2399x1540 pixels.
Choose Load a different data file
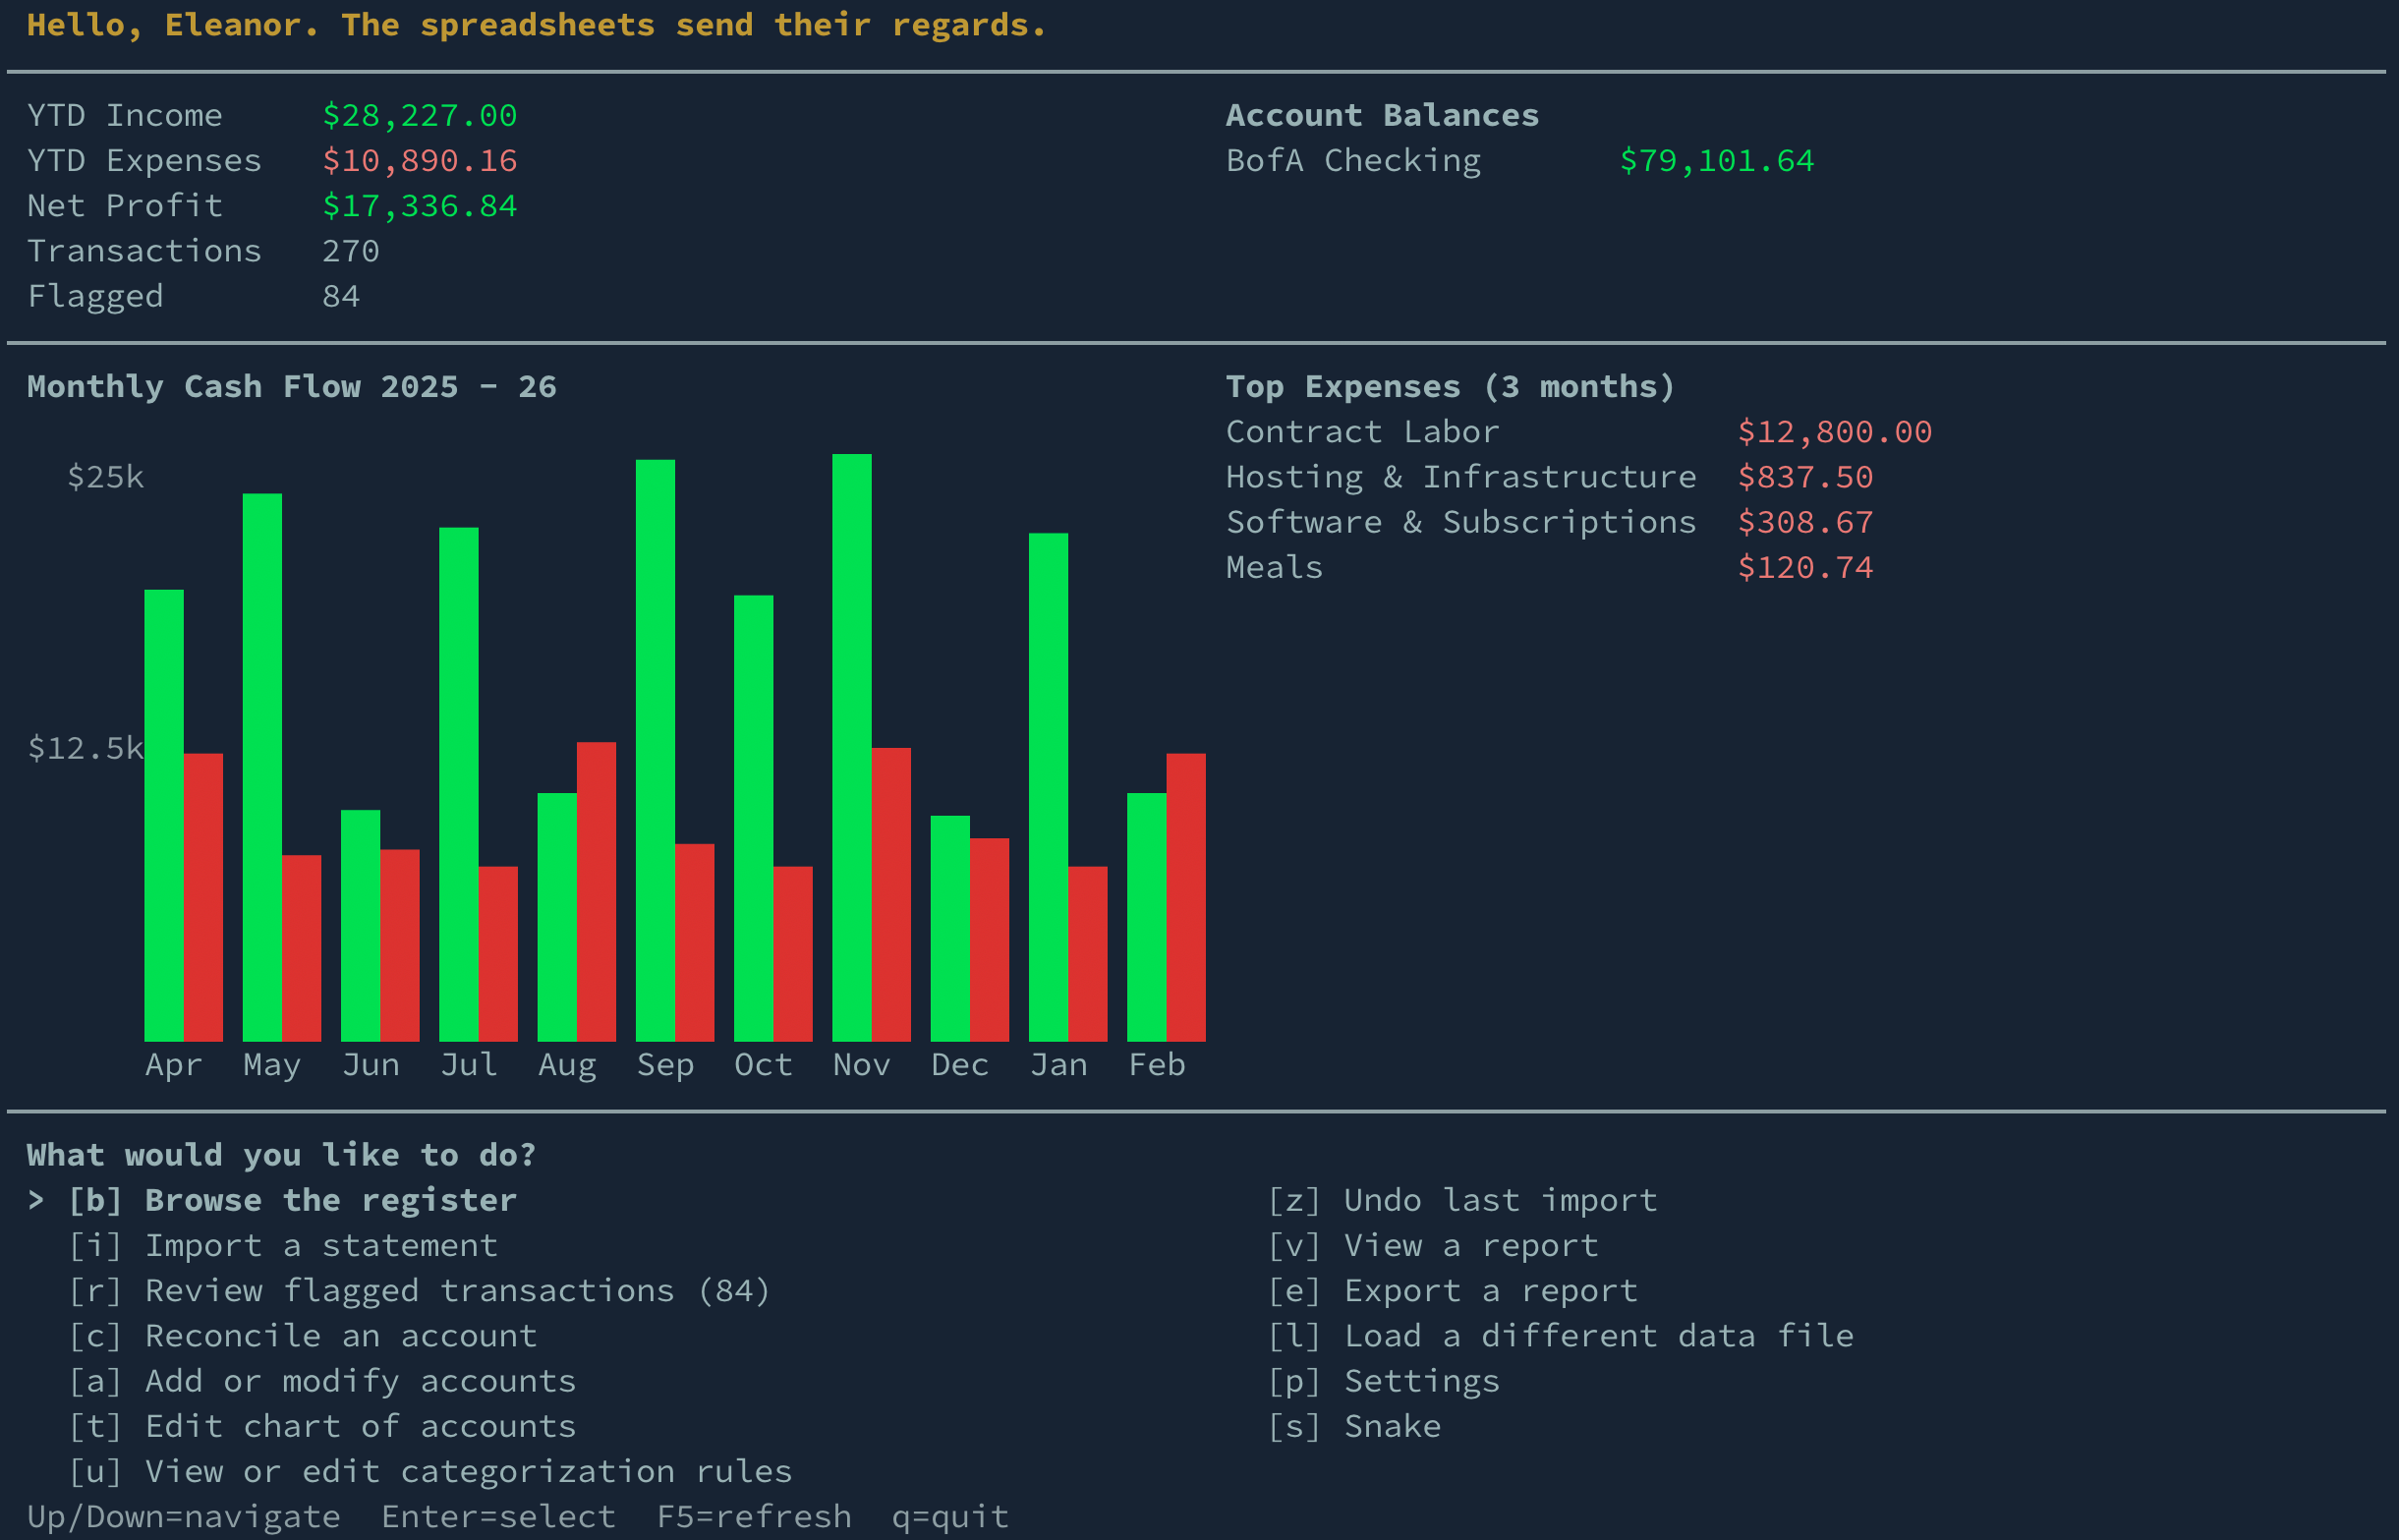[x=1563, y=1335]
